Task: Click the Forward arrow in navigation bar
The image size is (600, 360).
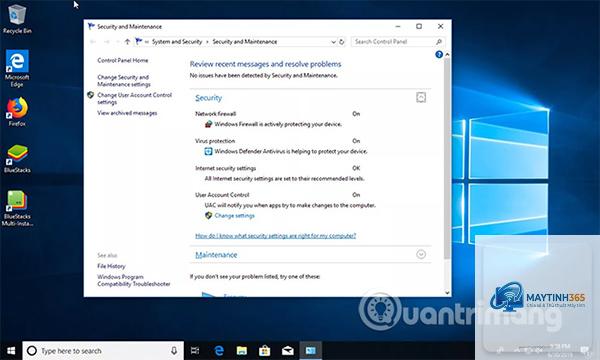Action: [107, 42]
